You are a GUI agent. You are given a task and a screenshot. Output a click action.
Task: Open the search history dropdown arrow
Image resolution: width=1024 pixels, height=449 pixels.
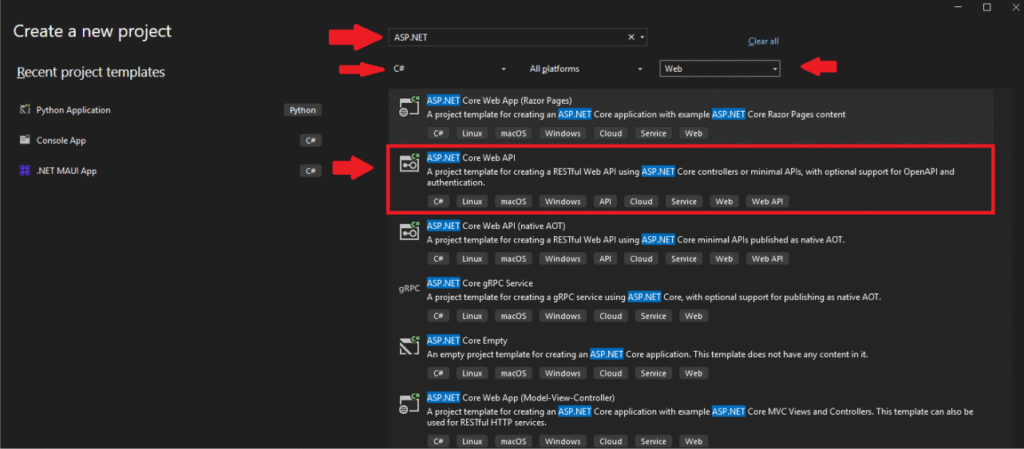(642, 37)
